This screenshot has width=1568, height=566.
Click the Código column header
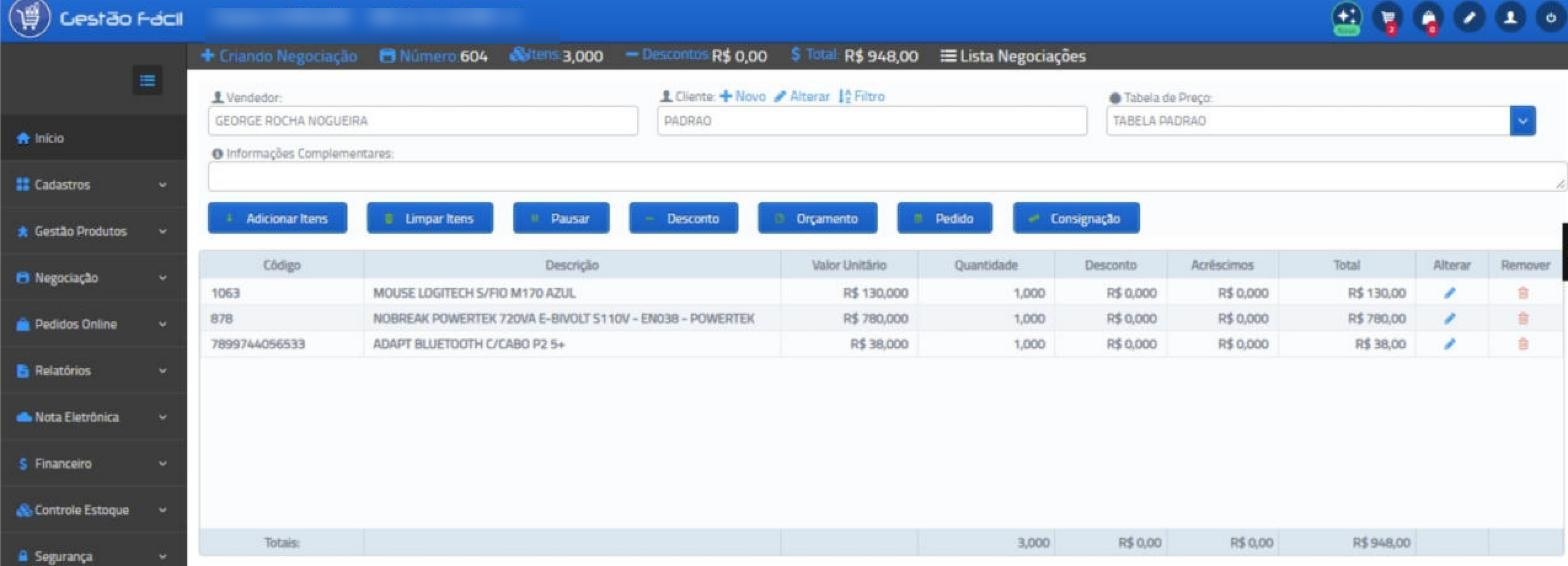tap(282, 265)
